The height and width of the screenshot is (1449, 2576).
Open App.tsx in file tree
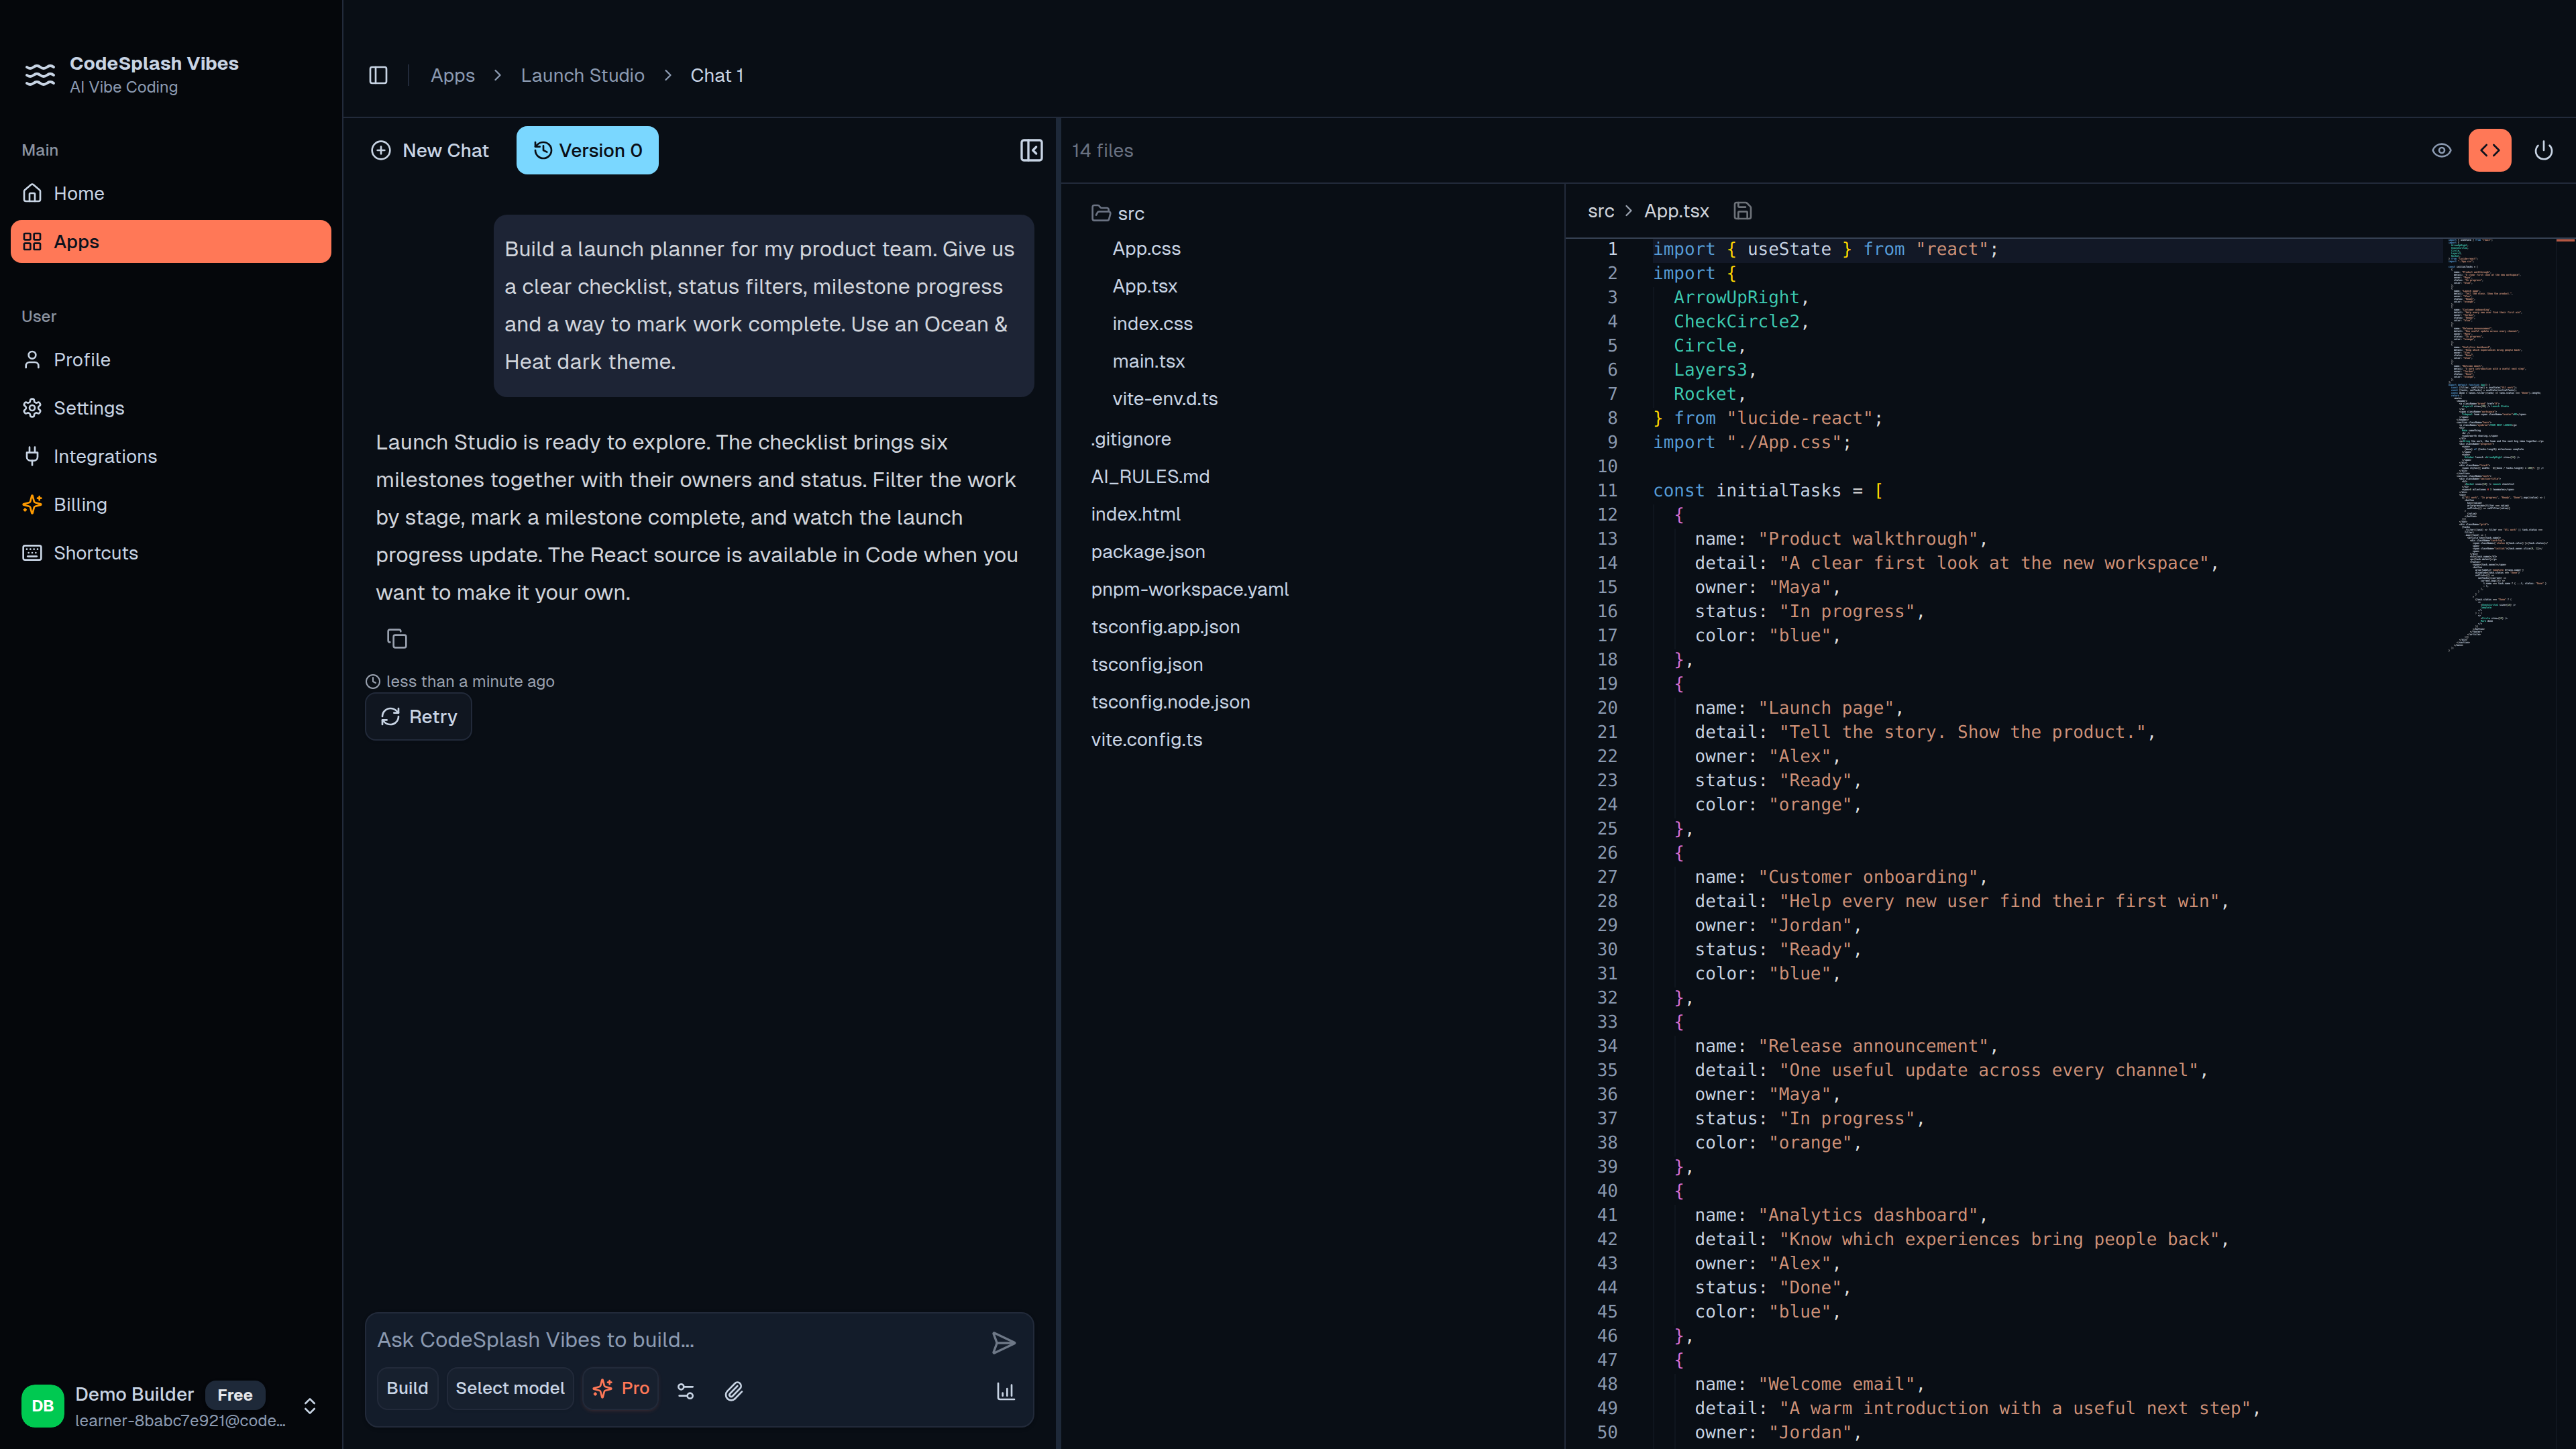[1144, 286]
